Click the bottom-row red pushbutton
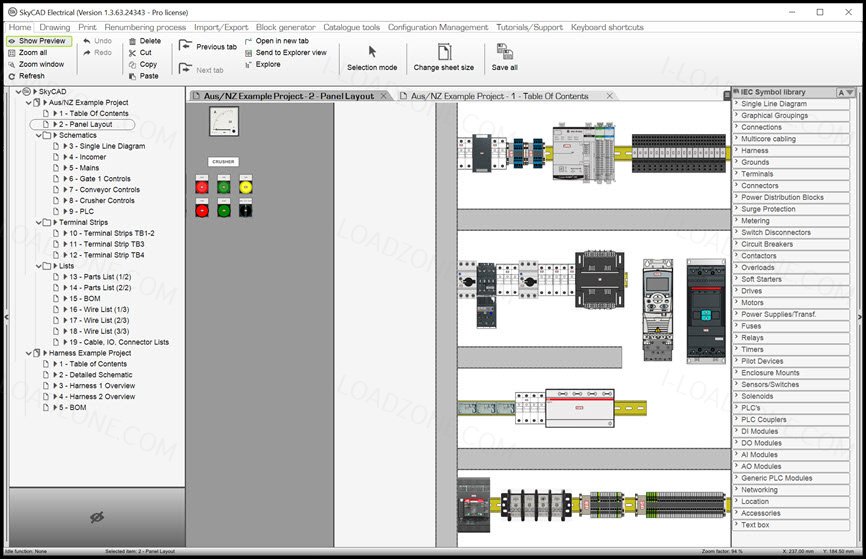Image resolution: width=866 pixels, height=559 pixels. 202,210
